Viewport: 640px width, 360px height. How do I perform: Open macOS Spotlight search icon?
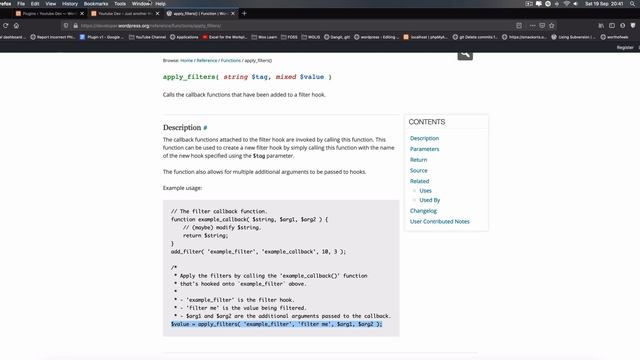(x=632, y=4)
